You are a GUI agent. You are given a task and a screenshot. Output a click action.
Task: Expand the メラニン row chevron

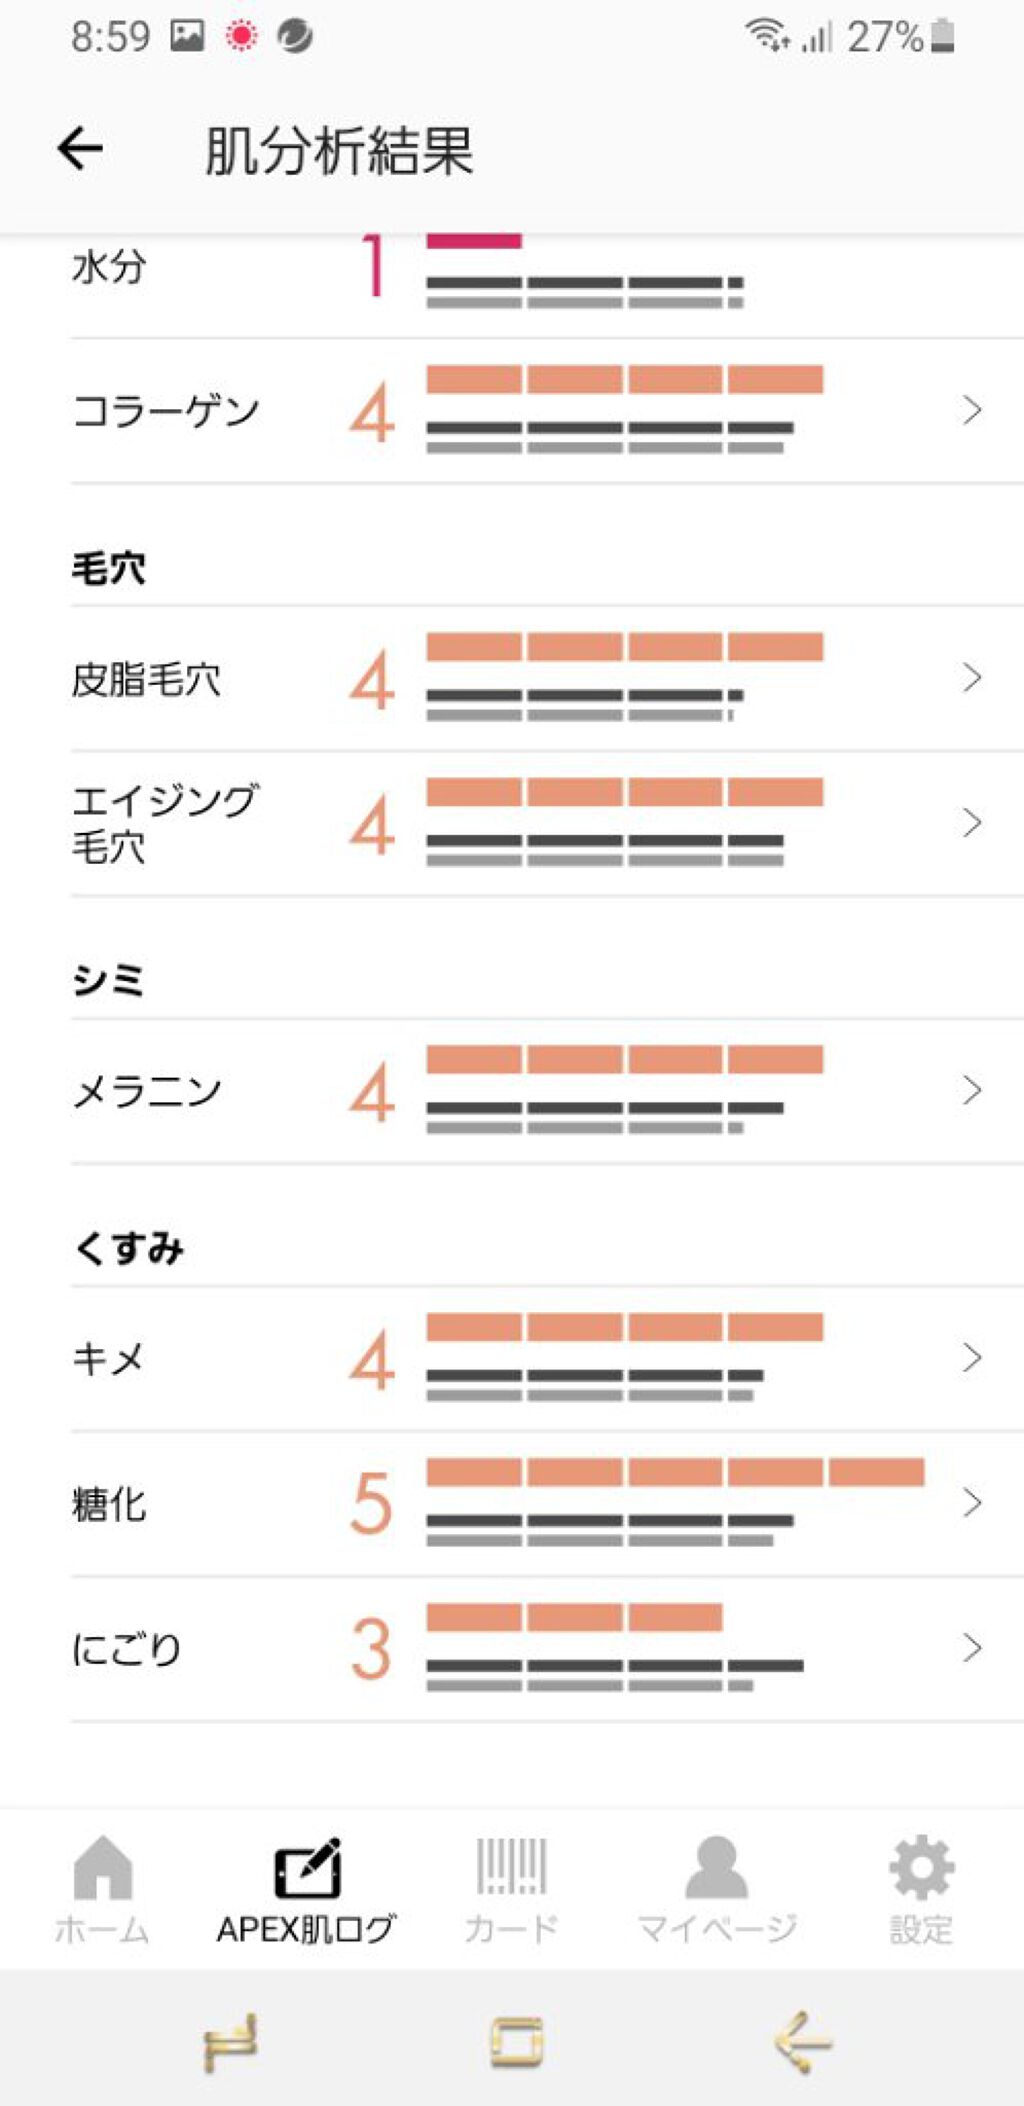tap(971, 1090)
